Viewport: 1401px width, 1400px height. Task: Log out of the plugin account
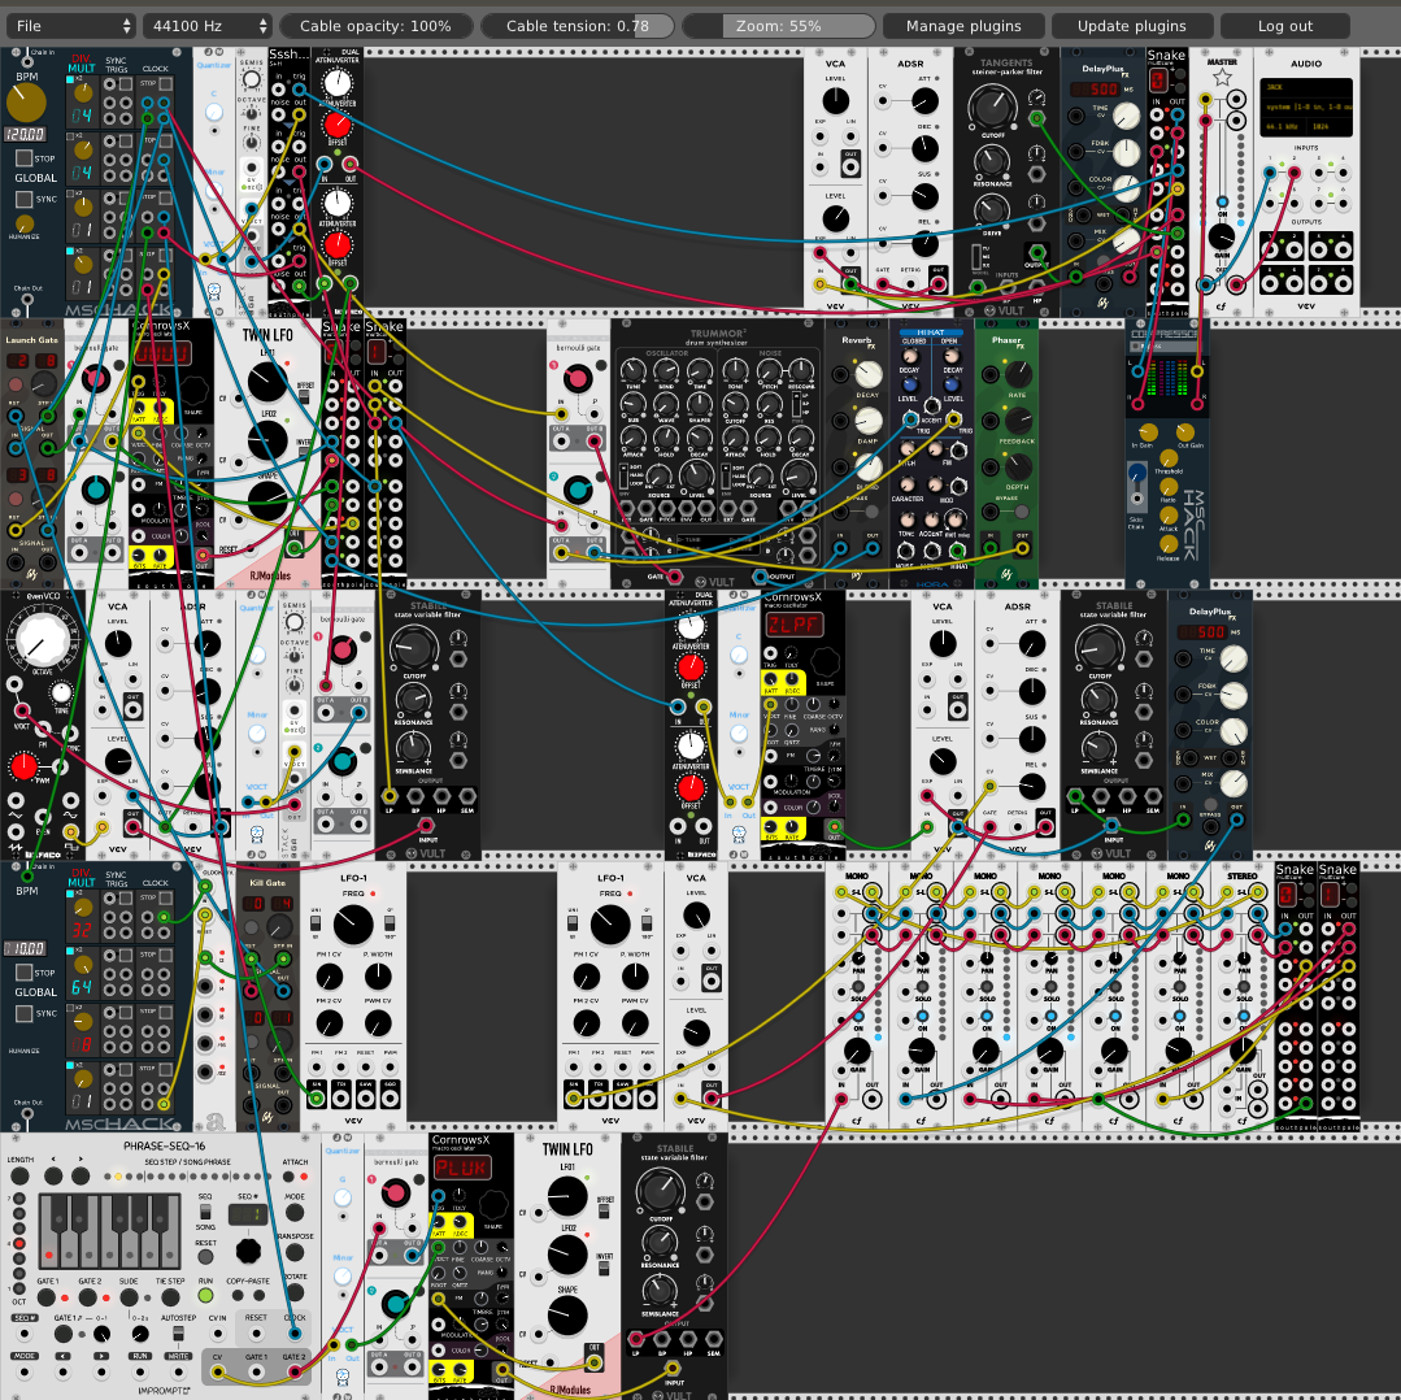pyautogui.click(x=1285, y=26)
